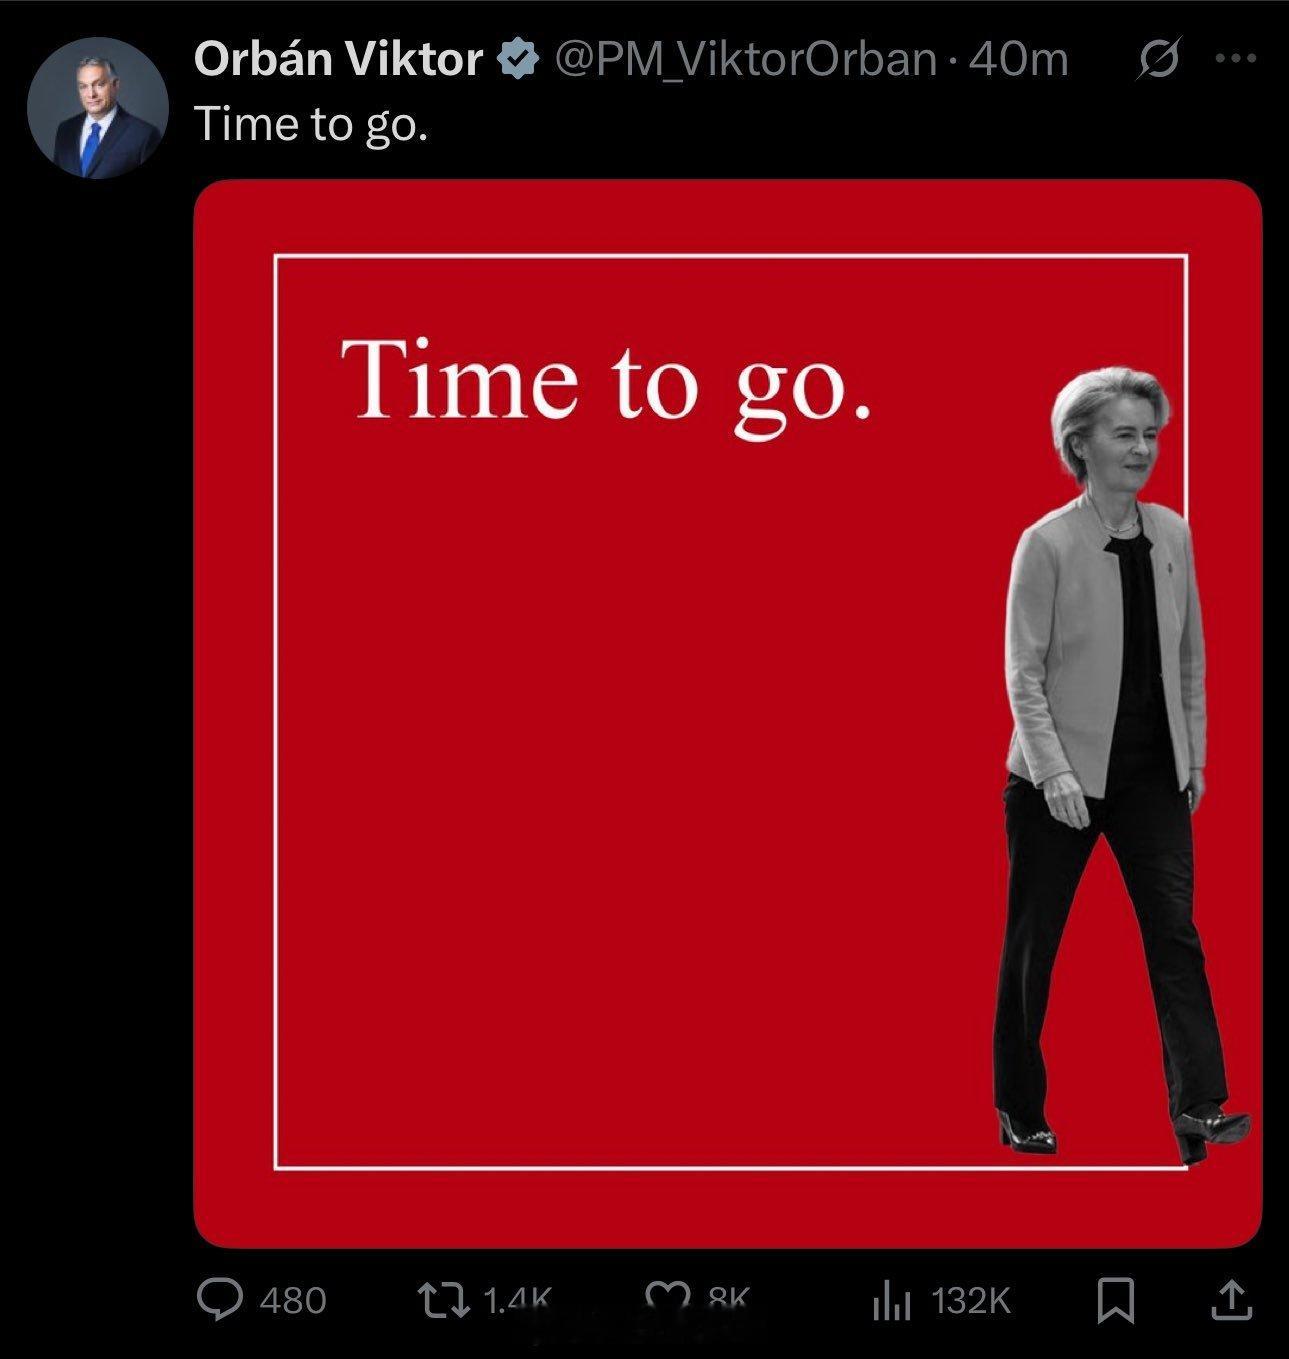Open the Orbán Viktor display name link
The width and height of the screenshot is (1289, 1359).
[339, 60]
